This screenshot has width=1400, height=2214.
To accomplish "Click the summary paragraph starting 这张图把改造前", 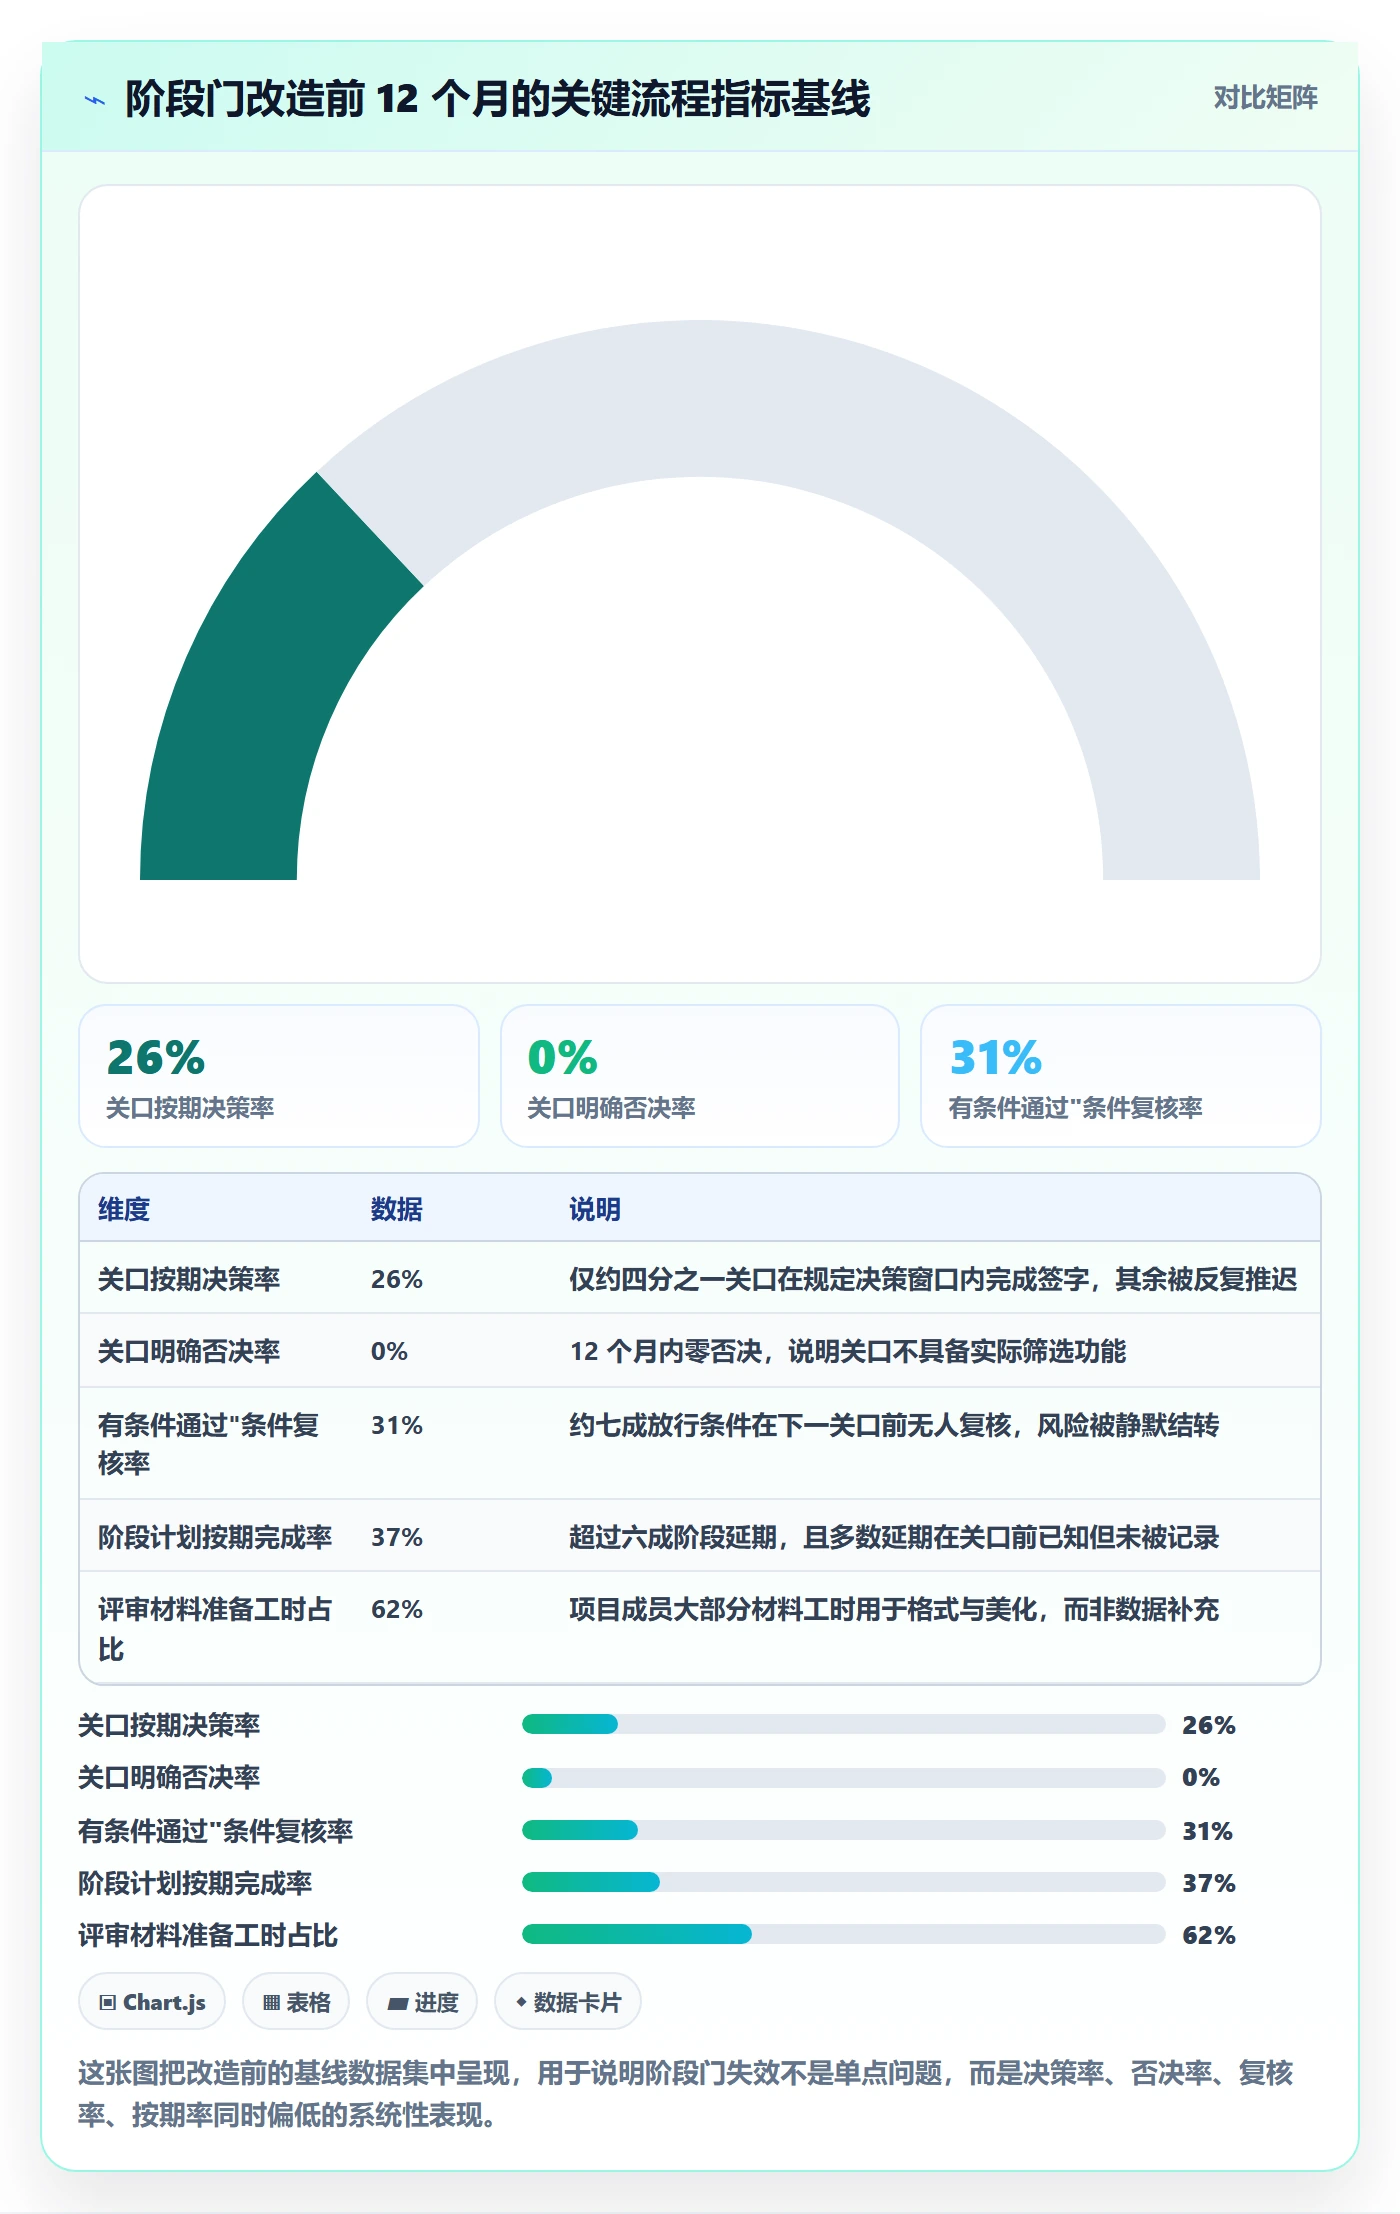I will (x=686, y=2094).
